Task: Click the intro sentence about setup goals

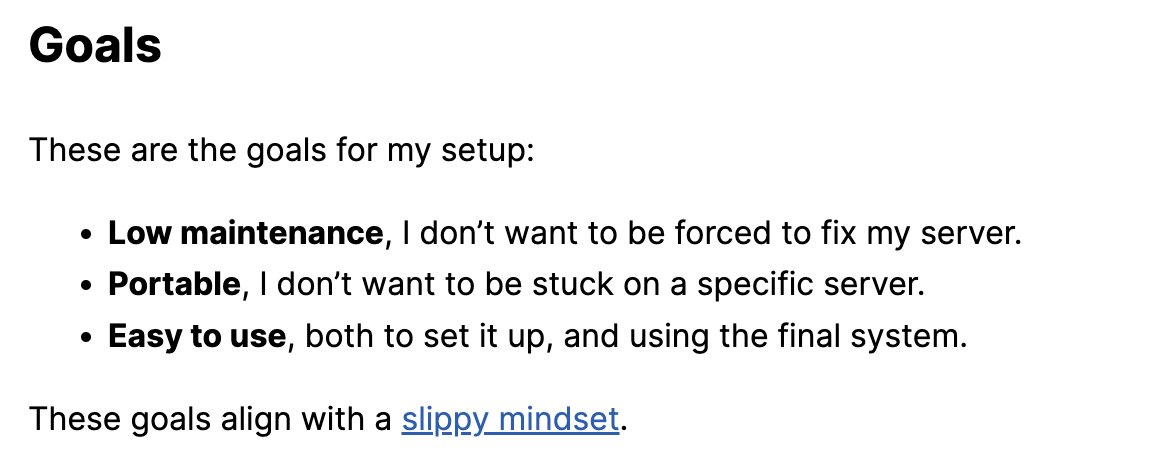Action: [283, 152]
